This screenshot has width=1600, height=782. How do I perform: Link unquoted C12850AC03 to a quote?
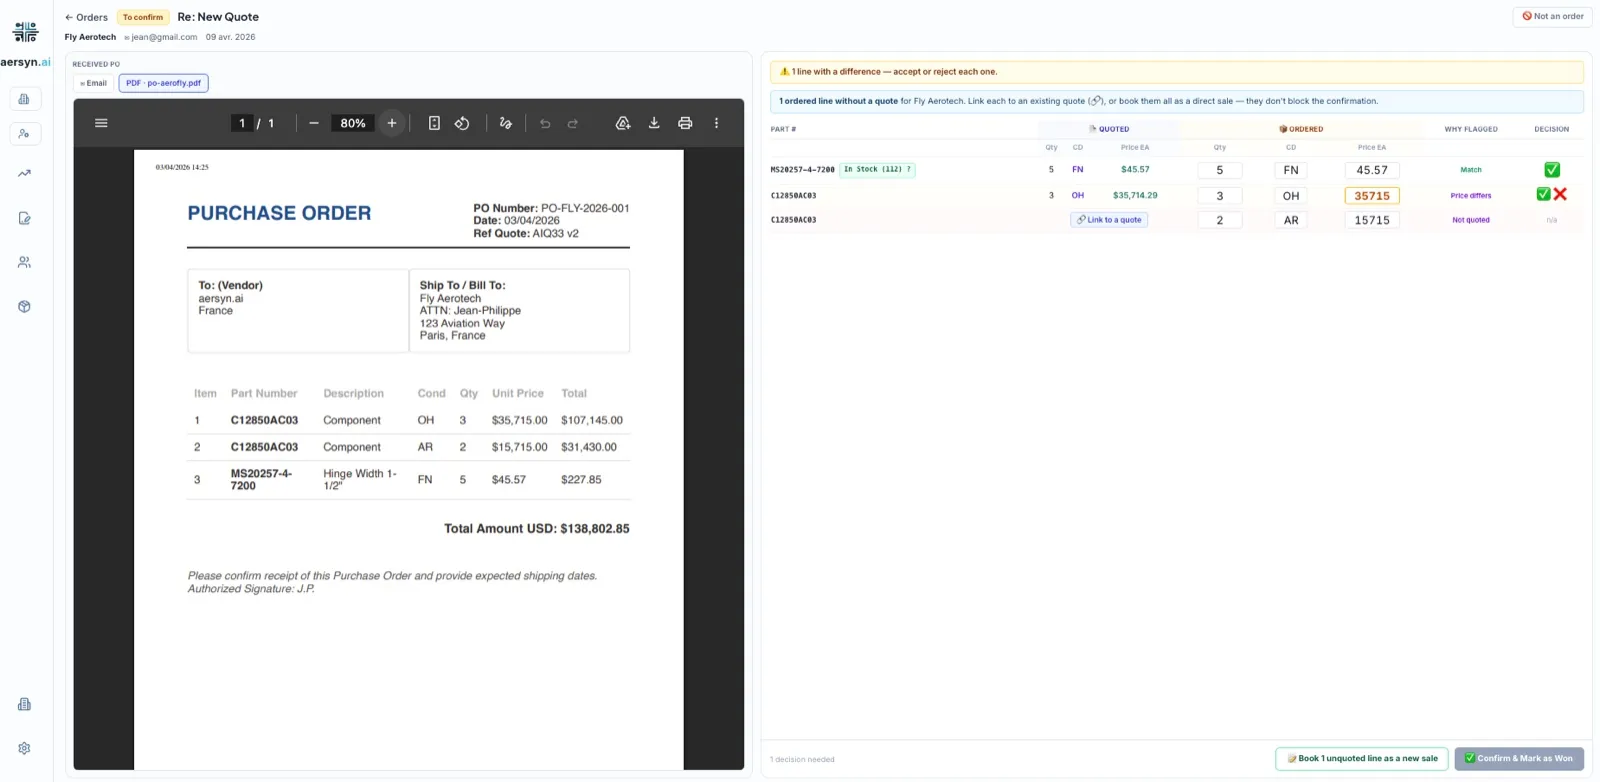(1109, 220)
